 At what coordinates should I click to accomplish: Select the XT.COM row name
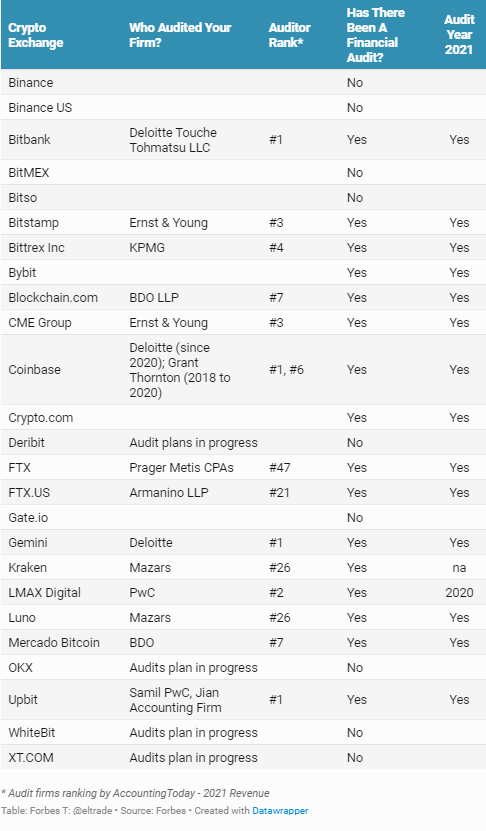click(31, 757)
